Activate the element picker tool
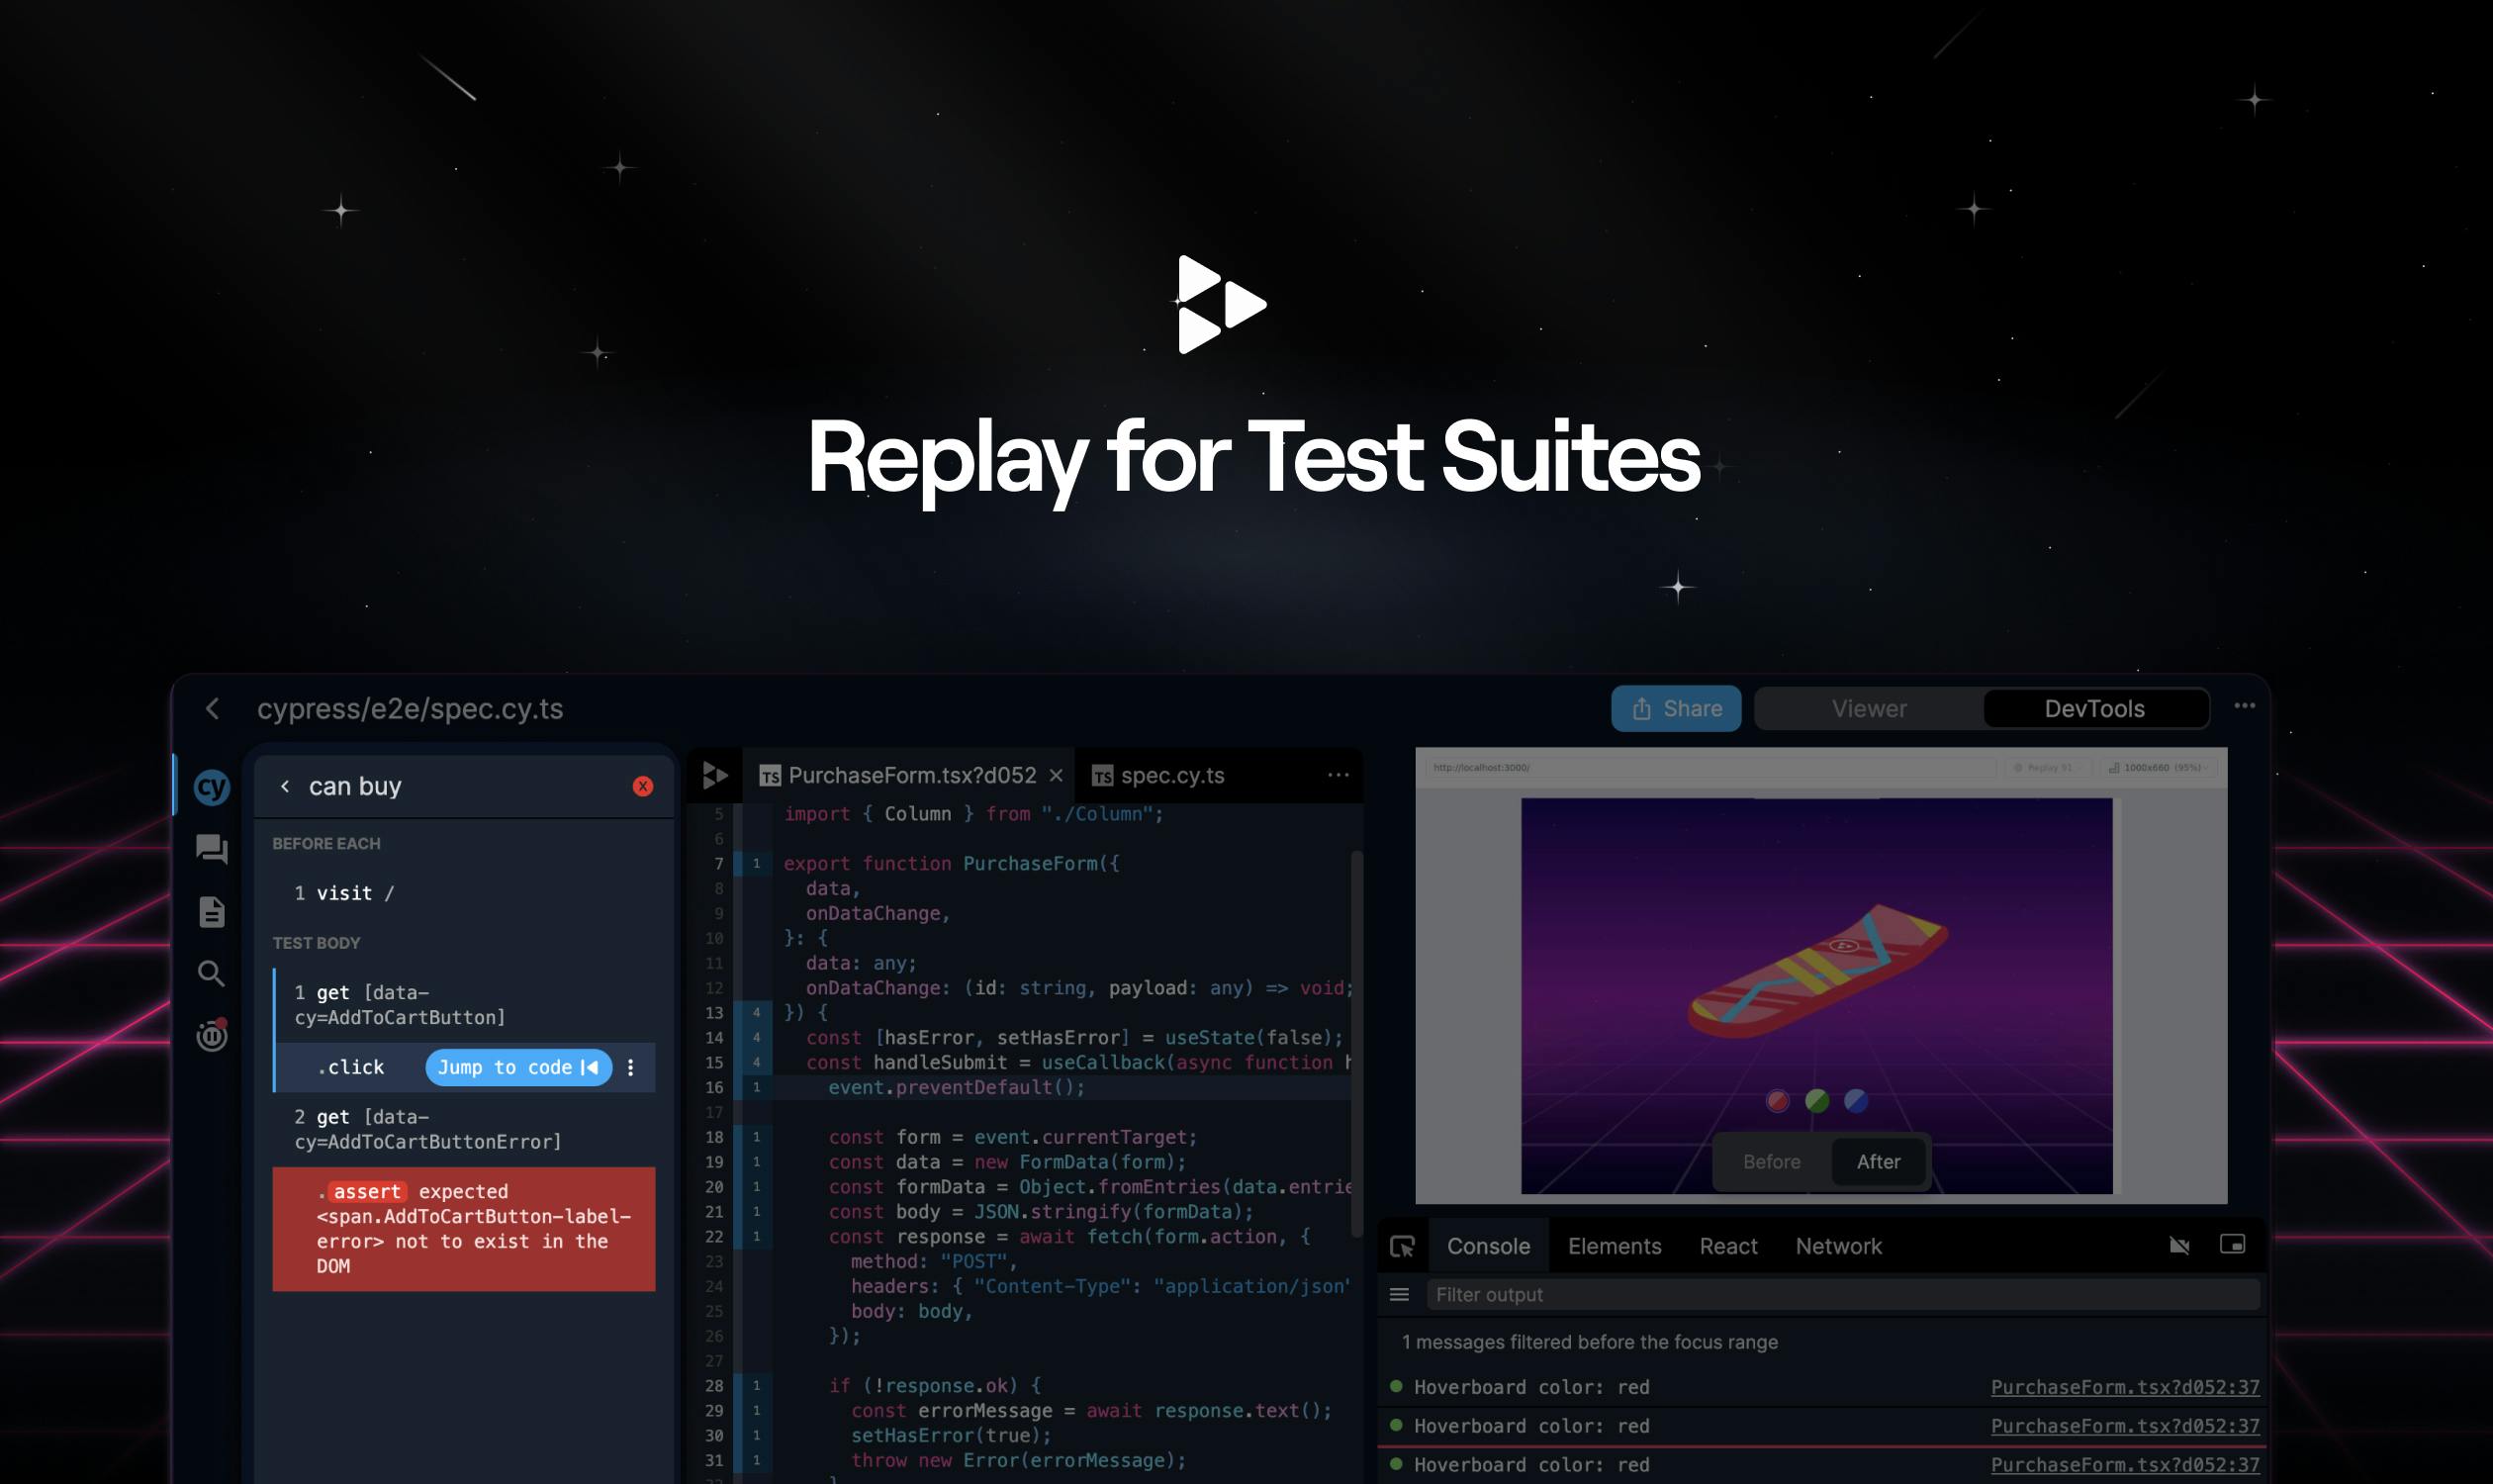Screen dimensions: 2493x1484 1402,1247
